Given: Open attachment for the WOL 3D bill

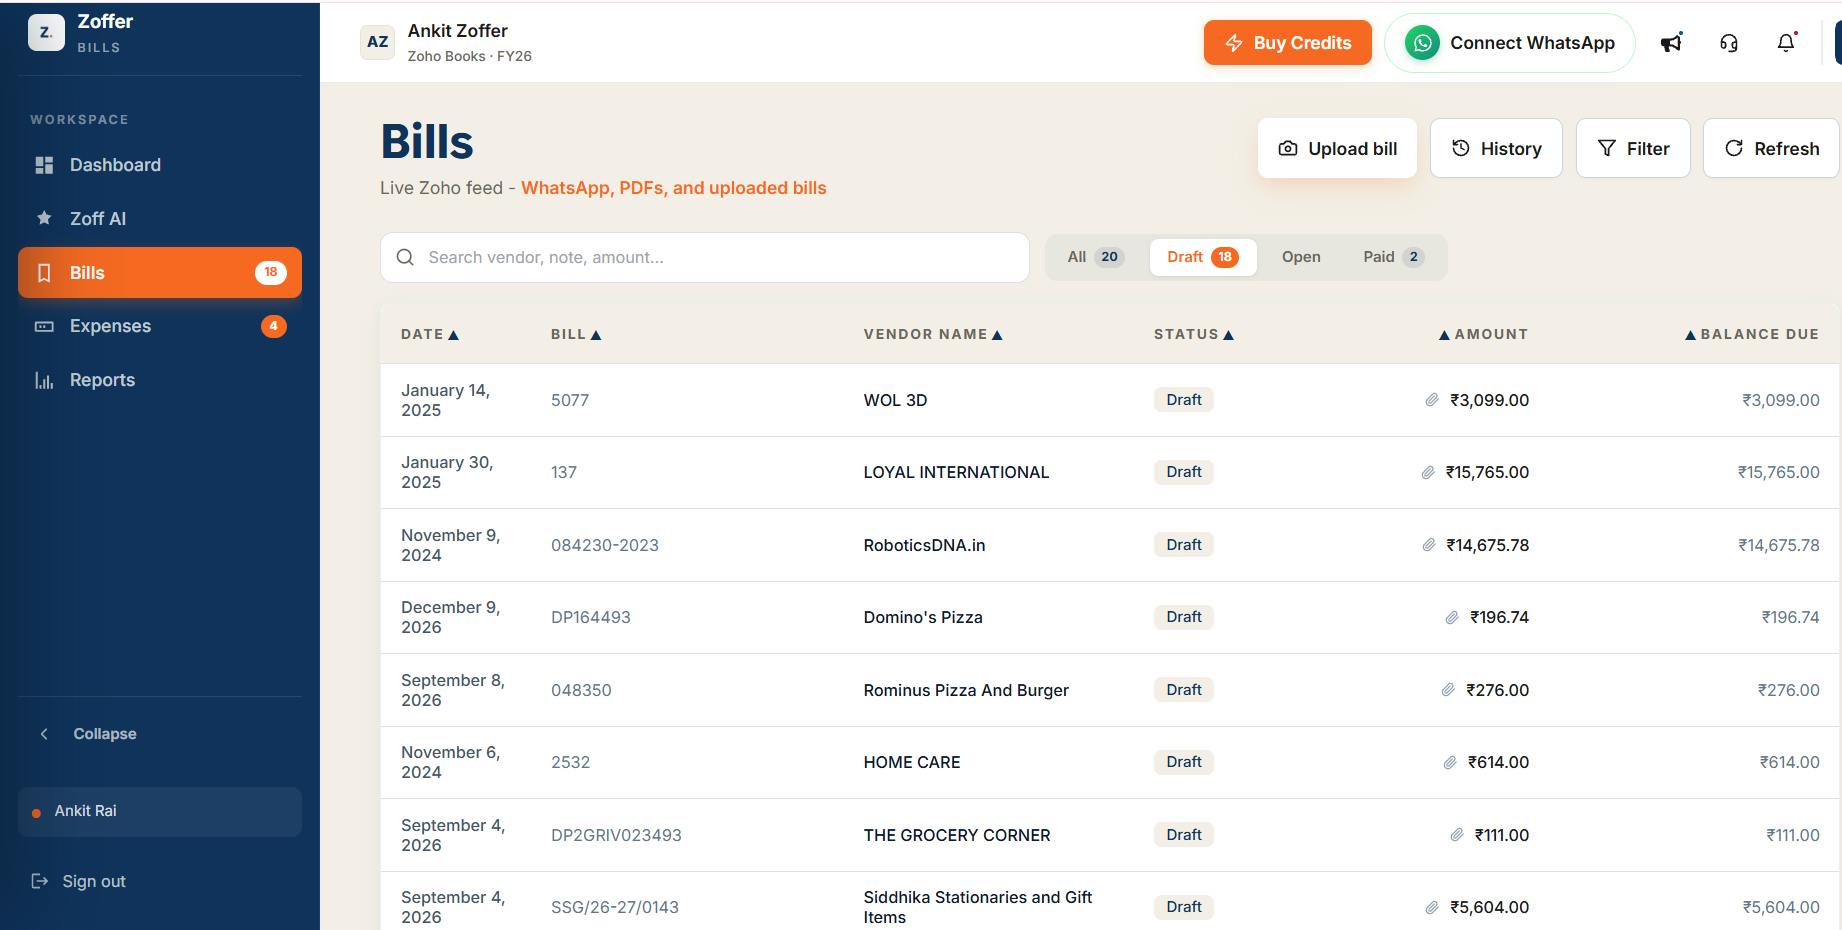Looking at the screenshot, I should tap(1432, 400).
